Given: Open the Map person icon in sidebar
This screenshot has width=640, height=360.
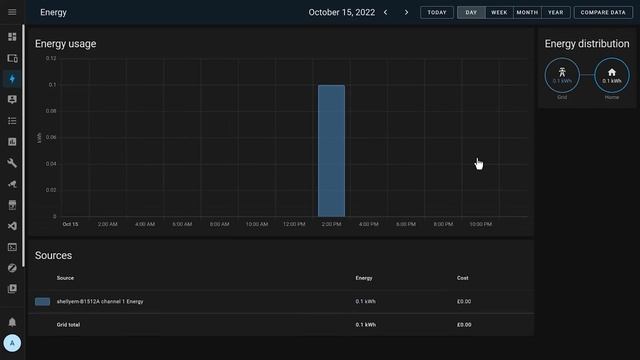Looking at the screenshot, I should 12,100.
